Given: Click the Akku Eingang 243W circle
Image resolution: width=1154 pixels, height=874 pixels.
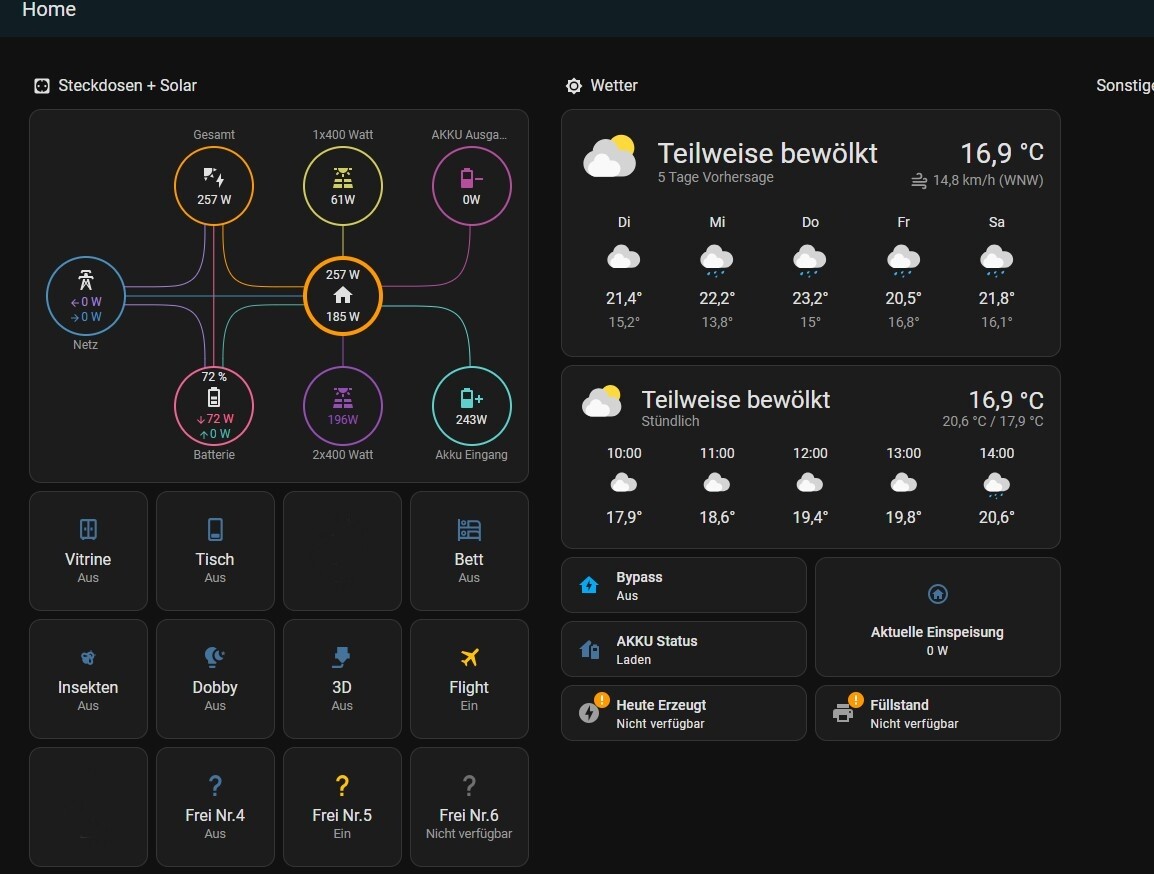Looking at the screenshot, I should coord(471,406).
